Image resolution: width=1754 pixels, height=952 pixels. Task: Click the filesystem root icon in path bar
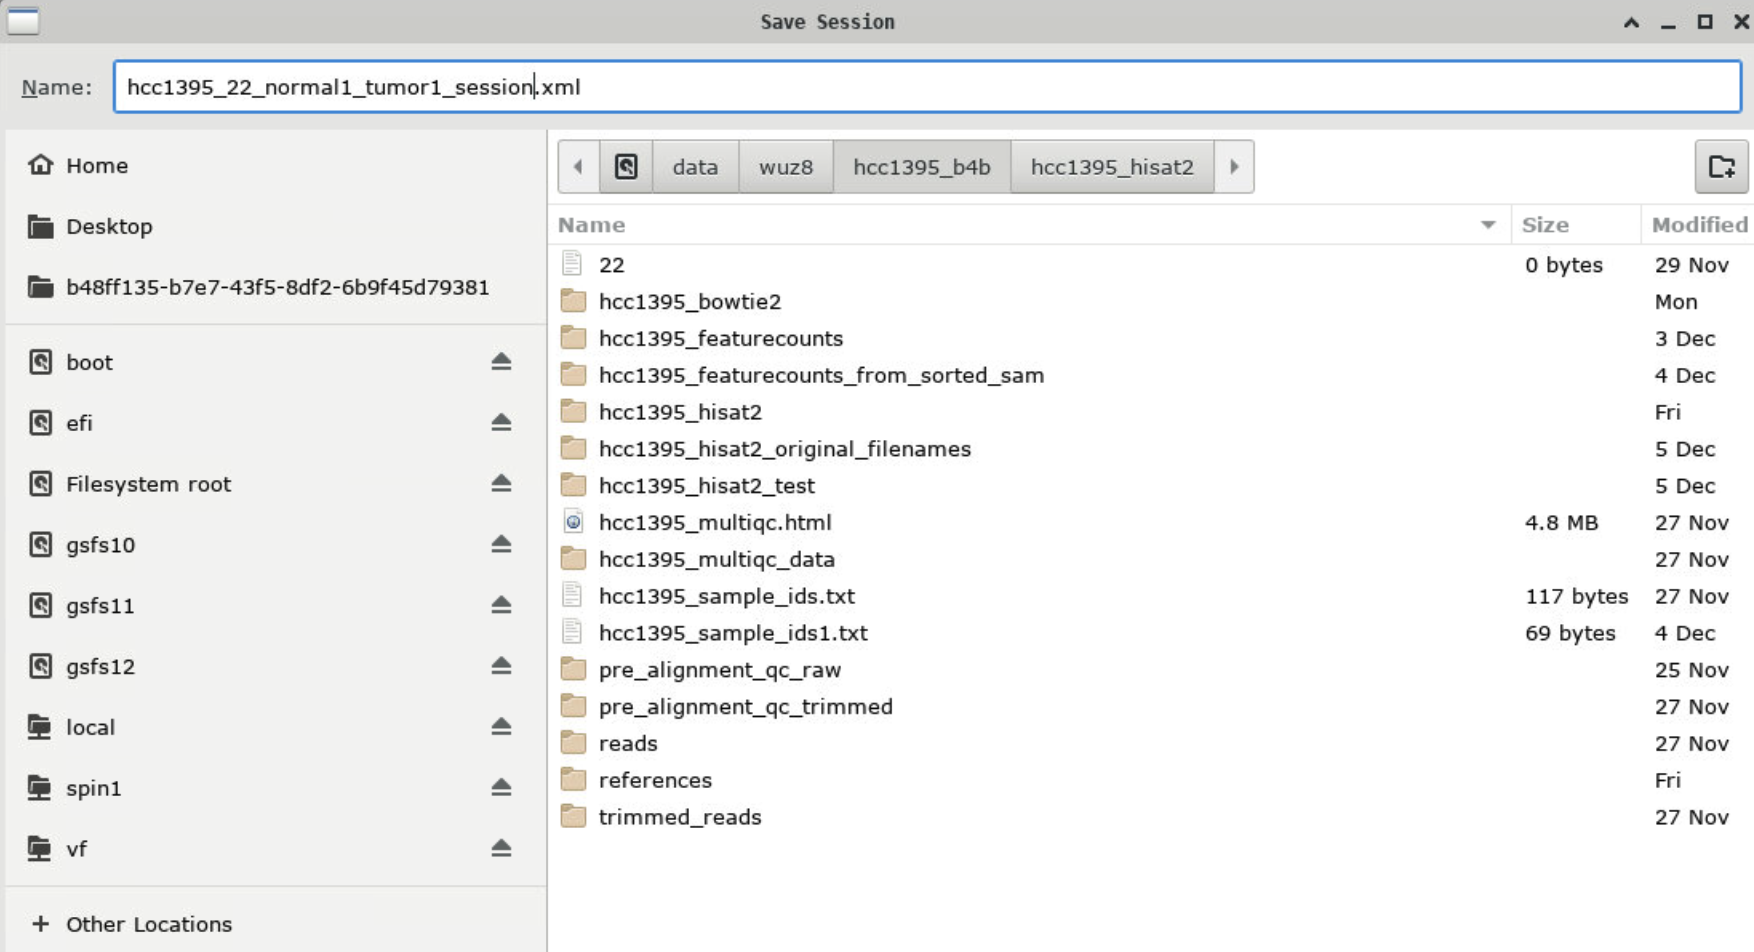tap(626, 167)
